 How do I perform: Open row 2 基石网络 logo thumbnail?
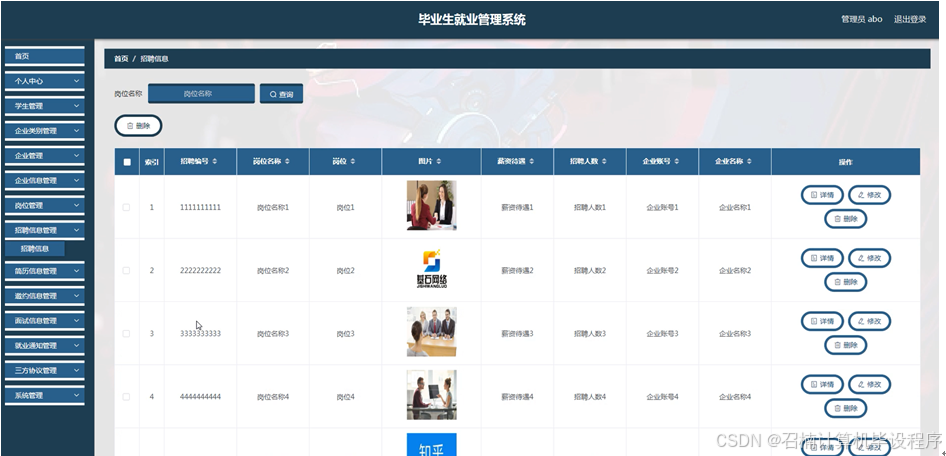pyautogui.click(x=431, y=269)
